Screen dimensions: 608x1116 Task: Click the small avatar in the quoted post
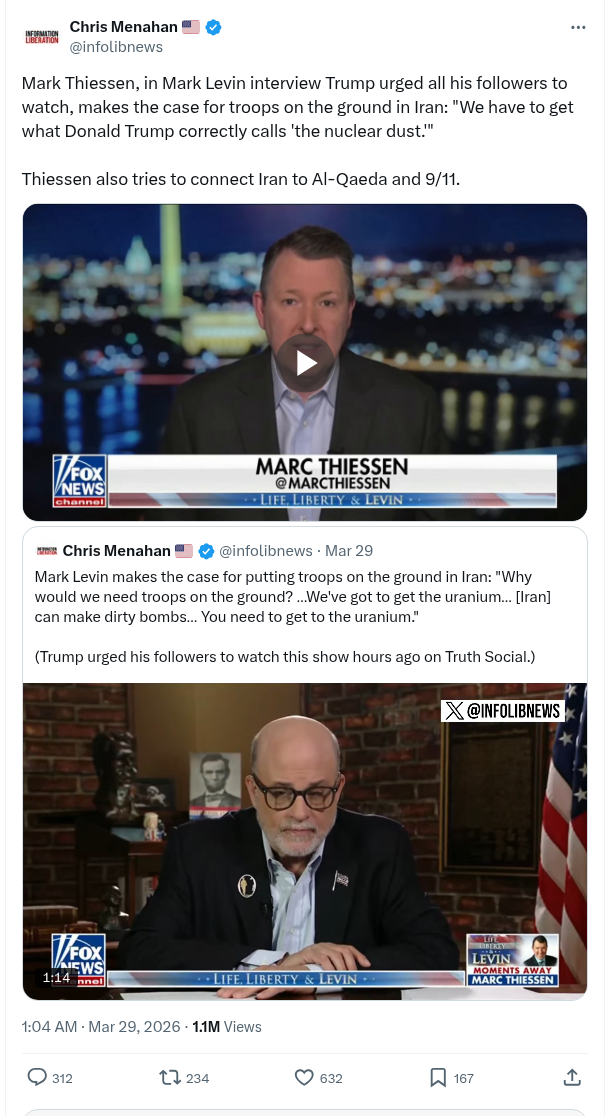coord(46,551)
